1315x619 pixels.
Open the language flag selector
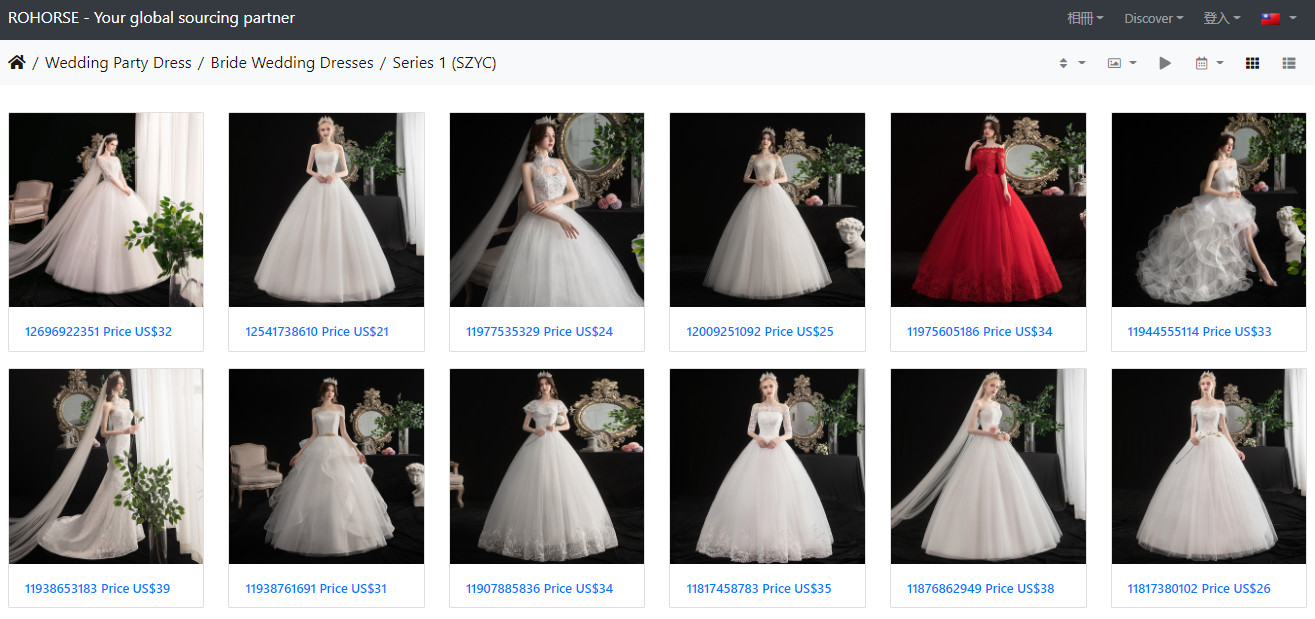1278,18
